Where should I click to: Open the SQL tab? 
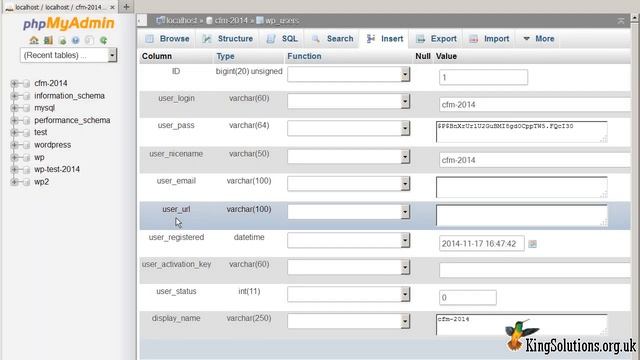(x=282, y=39)
